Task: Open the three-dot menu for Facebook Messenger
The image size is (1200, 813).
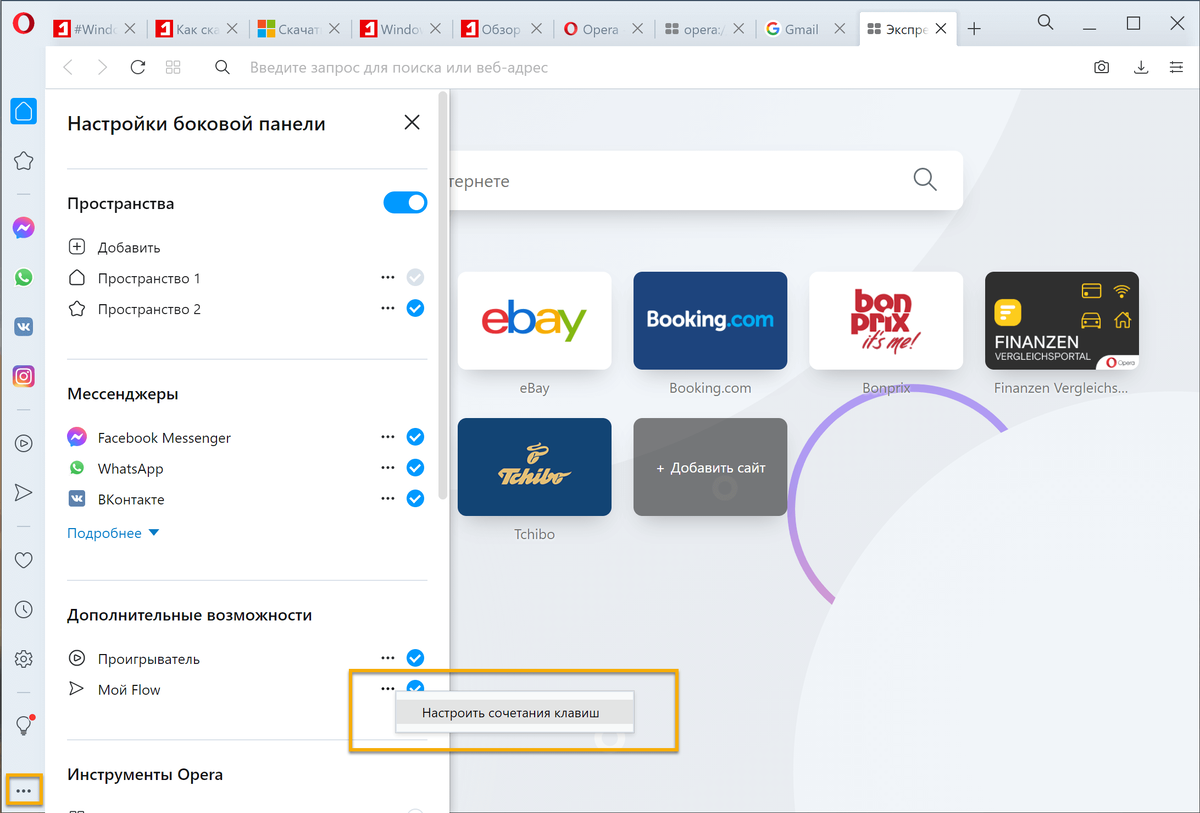Action: click(388, 437)
